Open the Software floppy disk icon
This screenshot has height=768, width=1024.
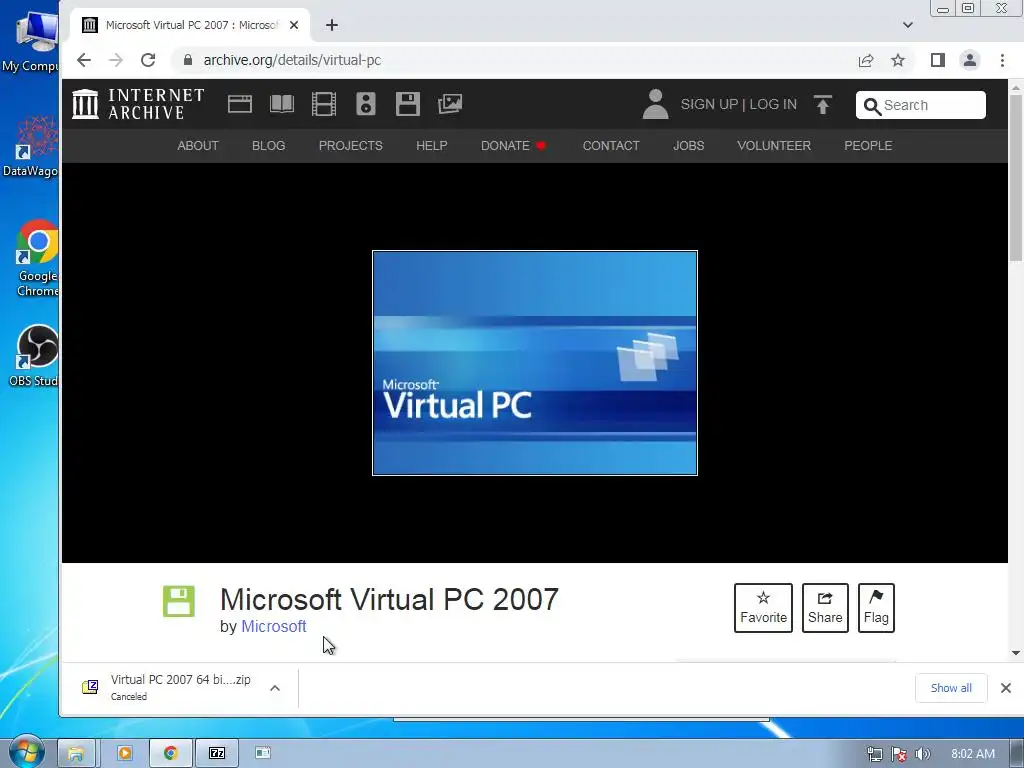408,104
